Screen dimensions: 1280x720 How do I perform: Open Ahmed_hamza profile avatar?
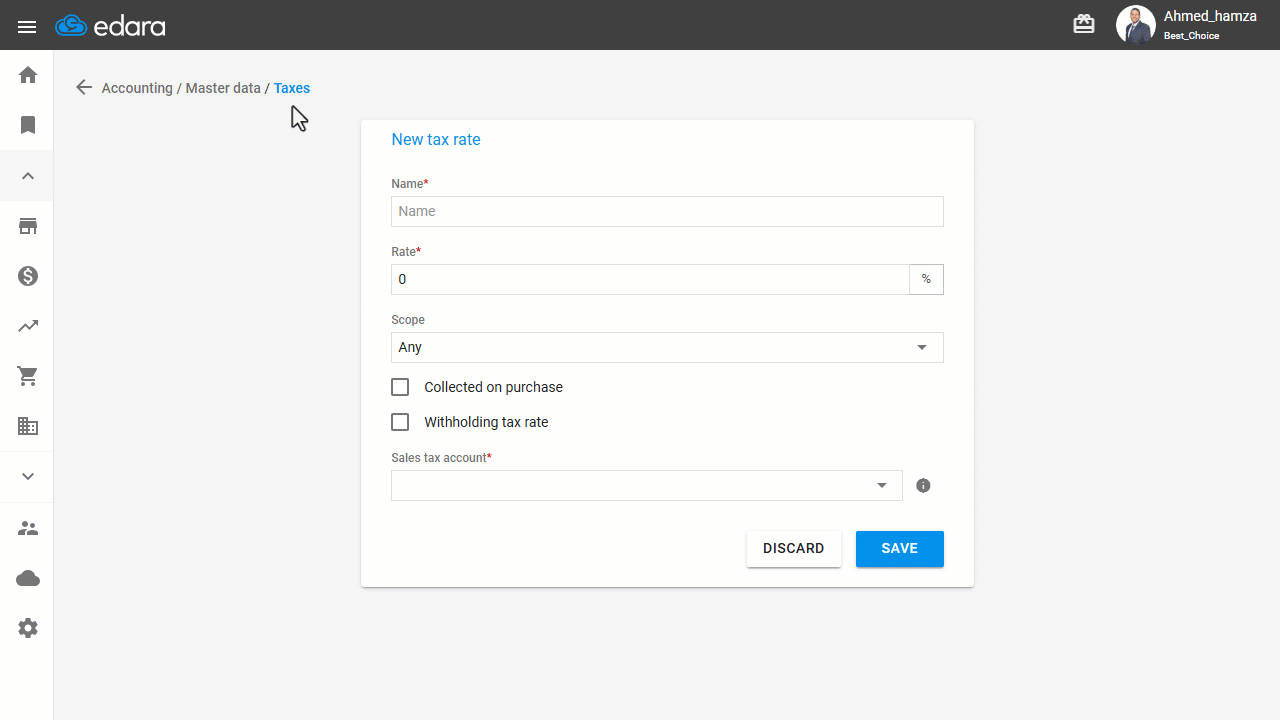[x=1135, y=25]
